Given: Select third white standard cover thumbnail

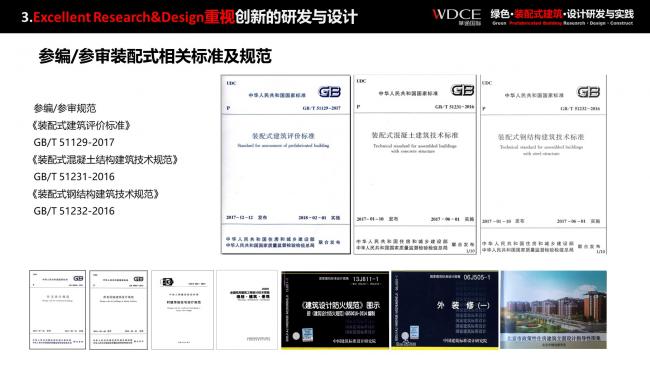Looking at the screenshot, I should coord(182,310).
